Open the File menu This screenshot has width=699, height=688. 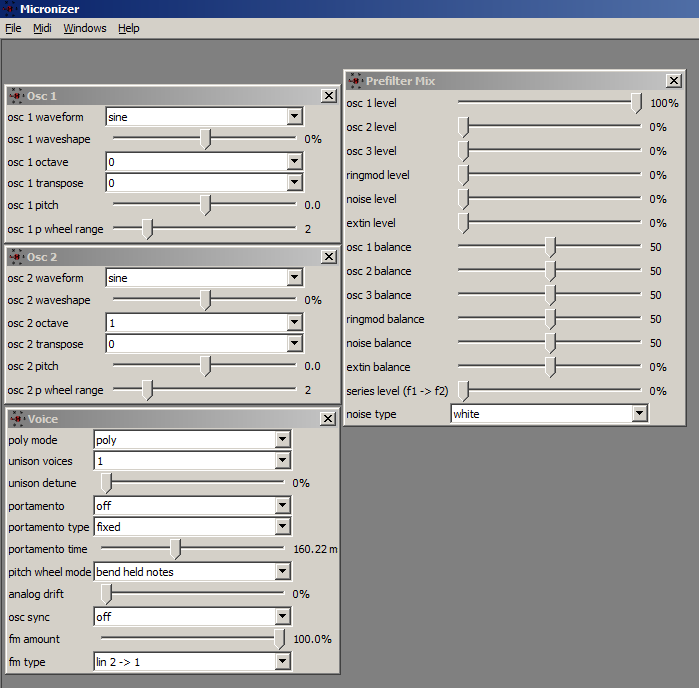13,28
